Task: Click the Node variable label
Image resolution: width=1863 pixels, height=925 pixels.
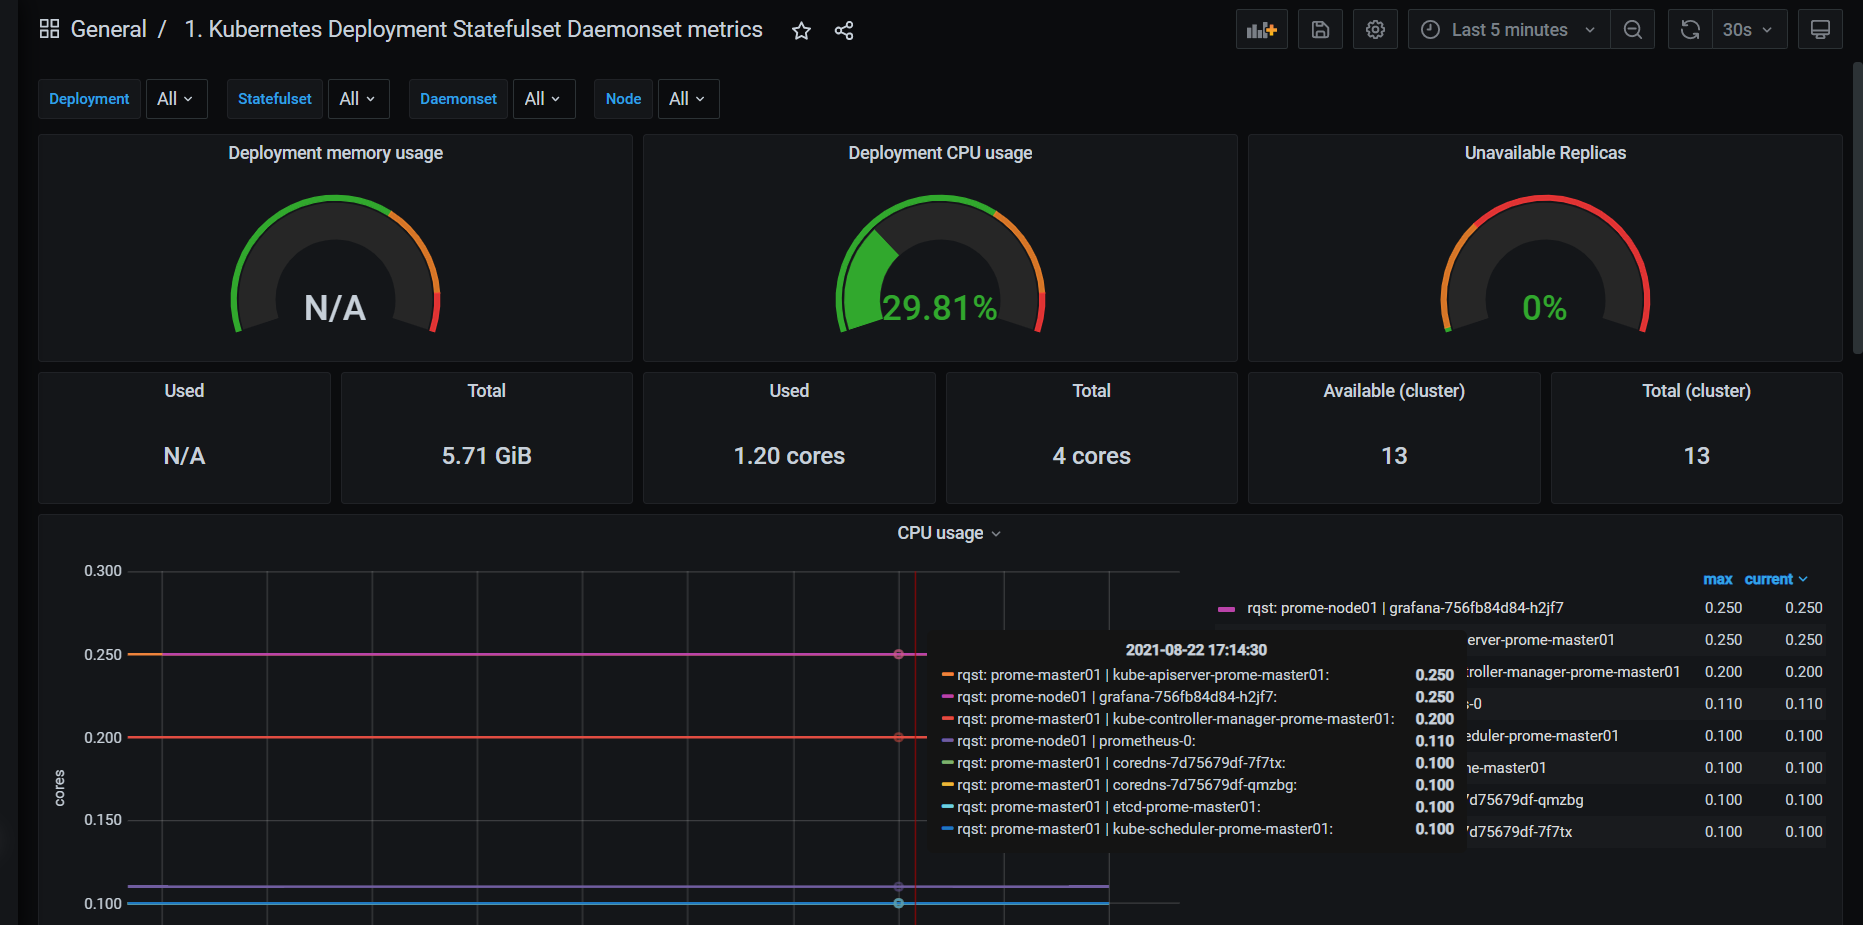Action: click(x=623, y=99)
